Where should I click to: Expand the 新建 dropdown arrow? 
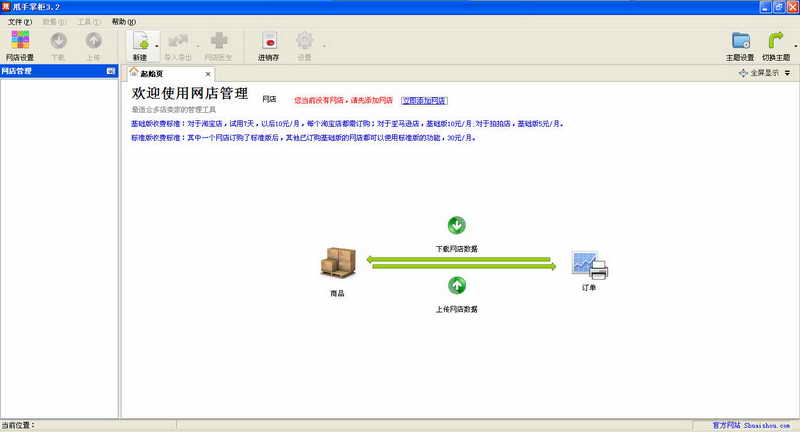tap(157, 46)
